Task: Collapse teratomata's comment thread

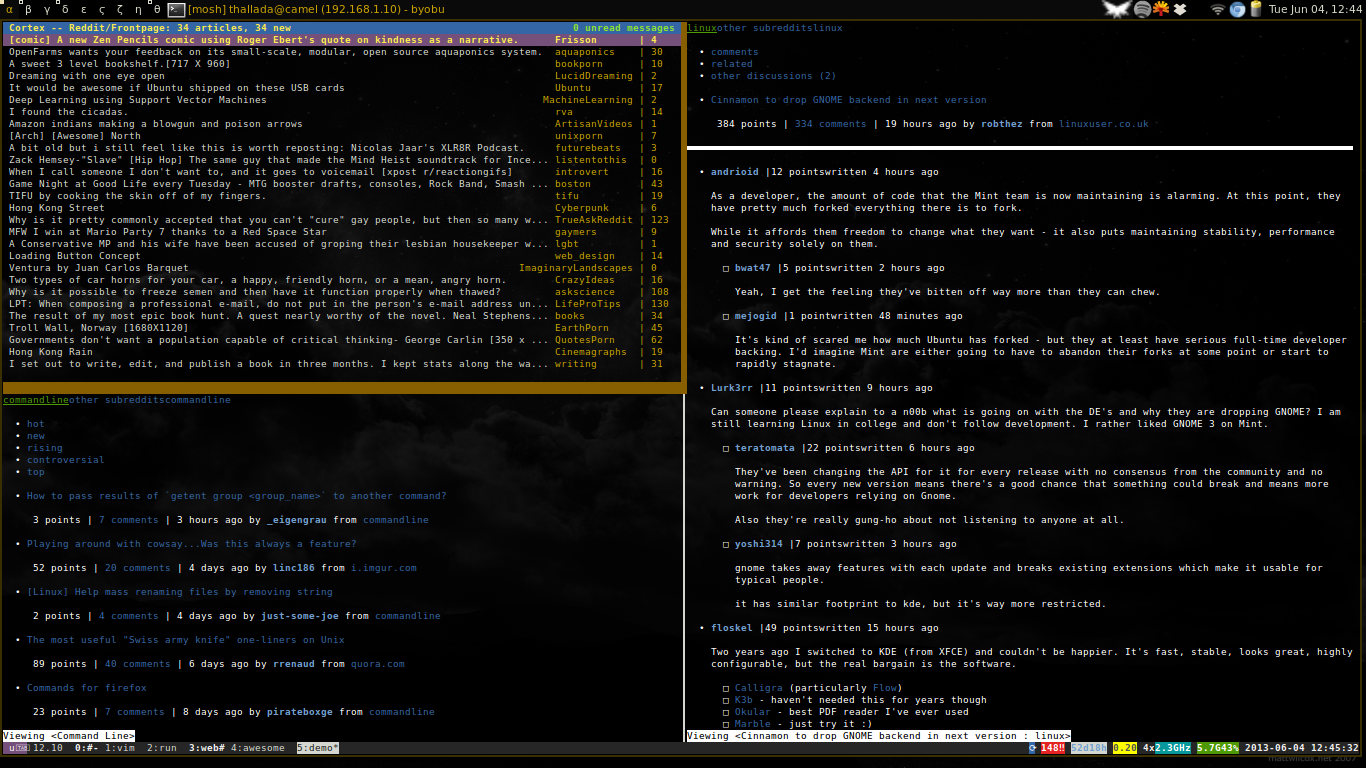Action: (x=726, y=447)
